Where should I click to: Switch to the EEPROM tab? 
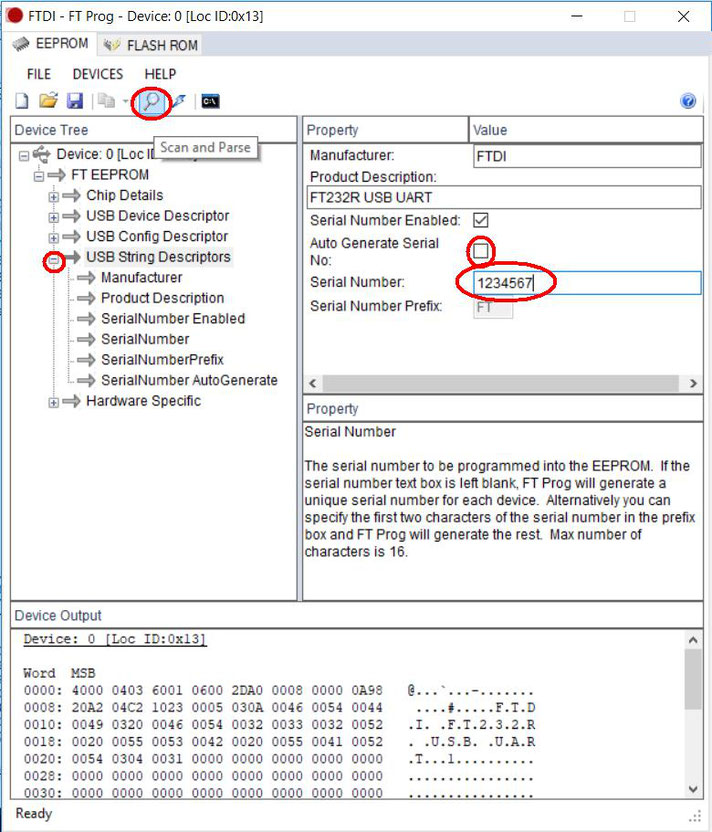pyautogui.click(x=51, y=44)
